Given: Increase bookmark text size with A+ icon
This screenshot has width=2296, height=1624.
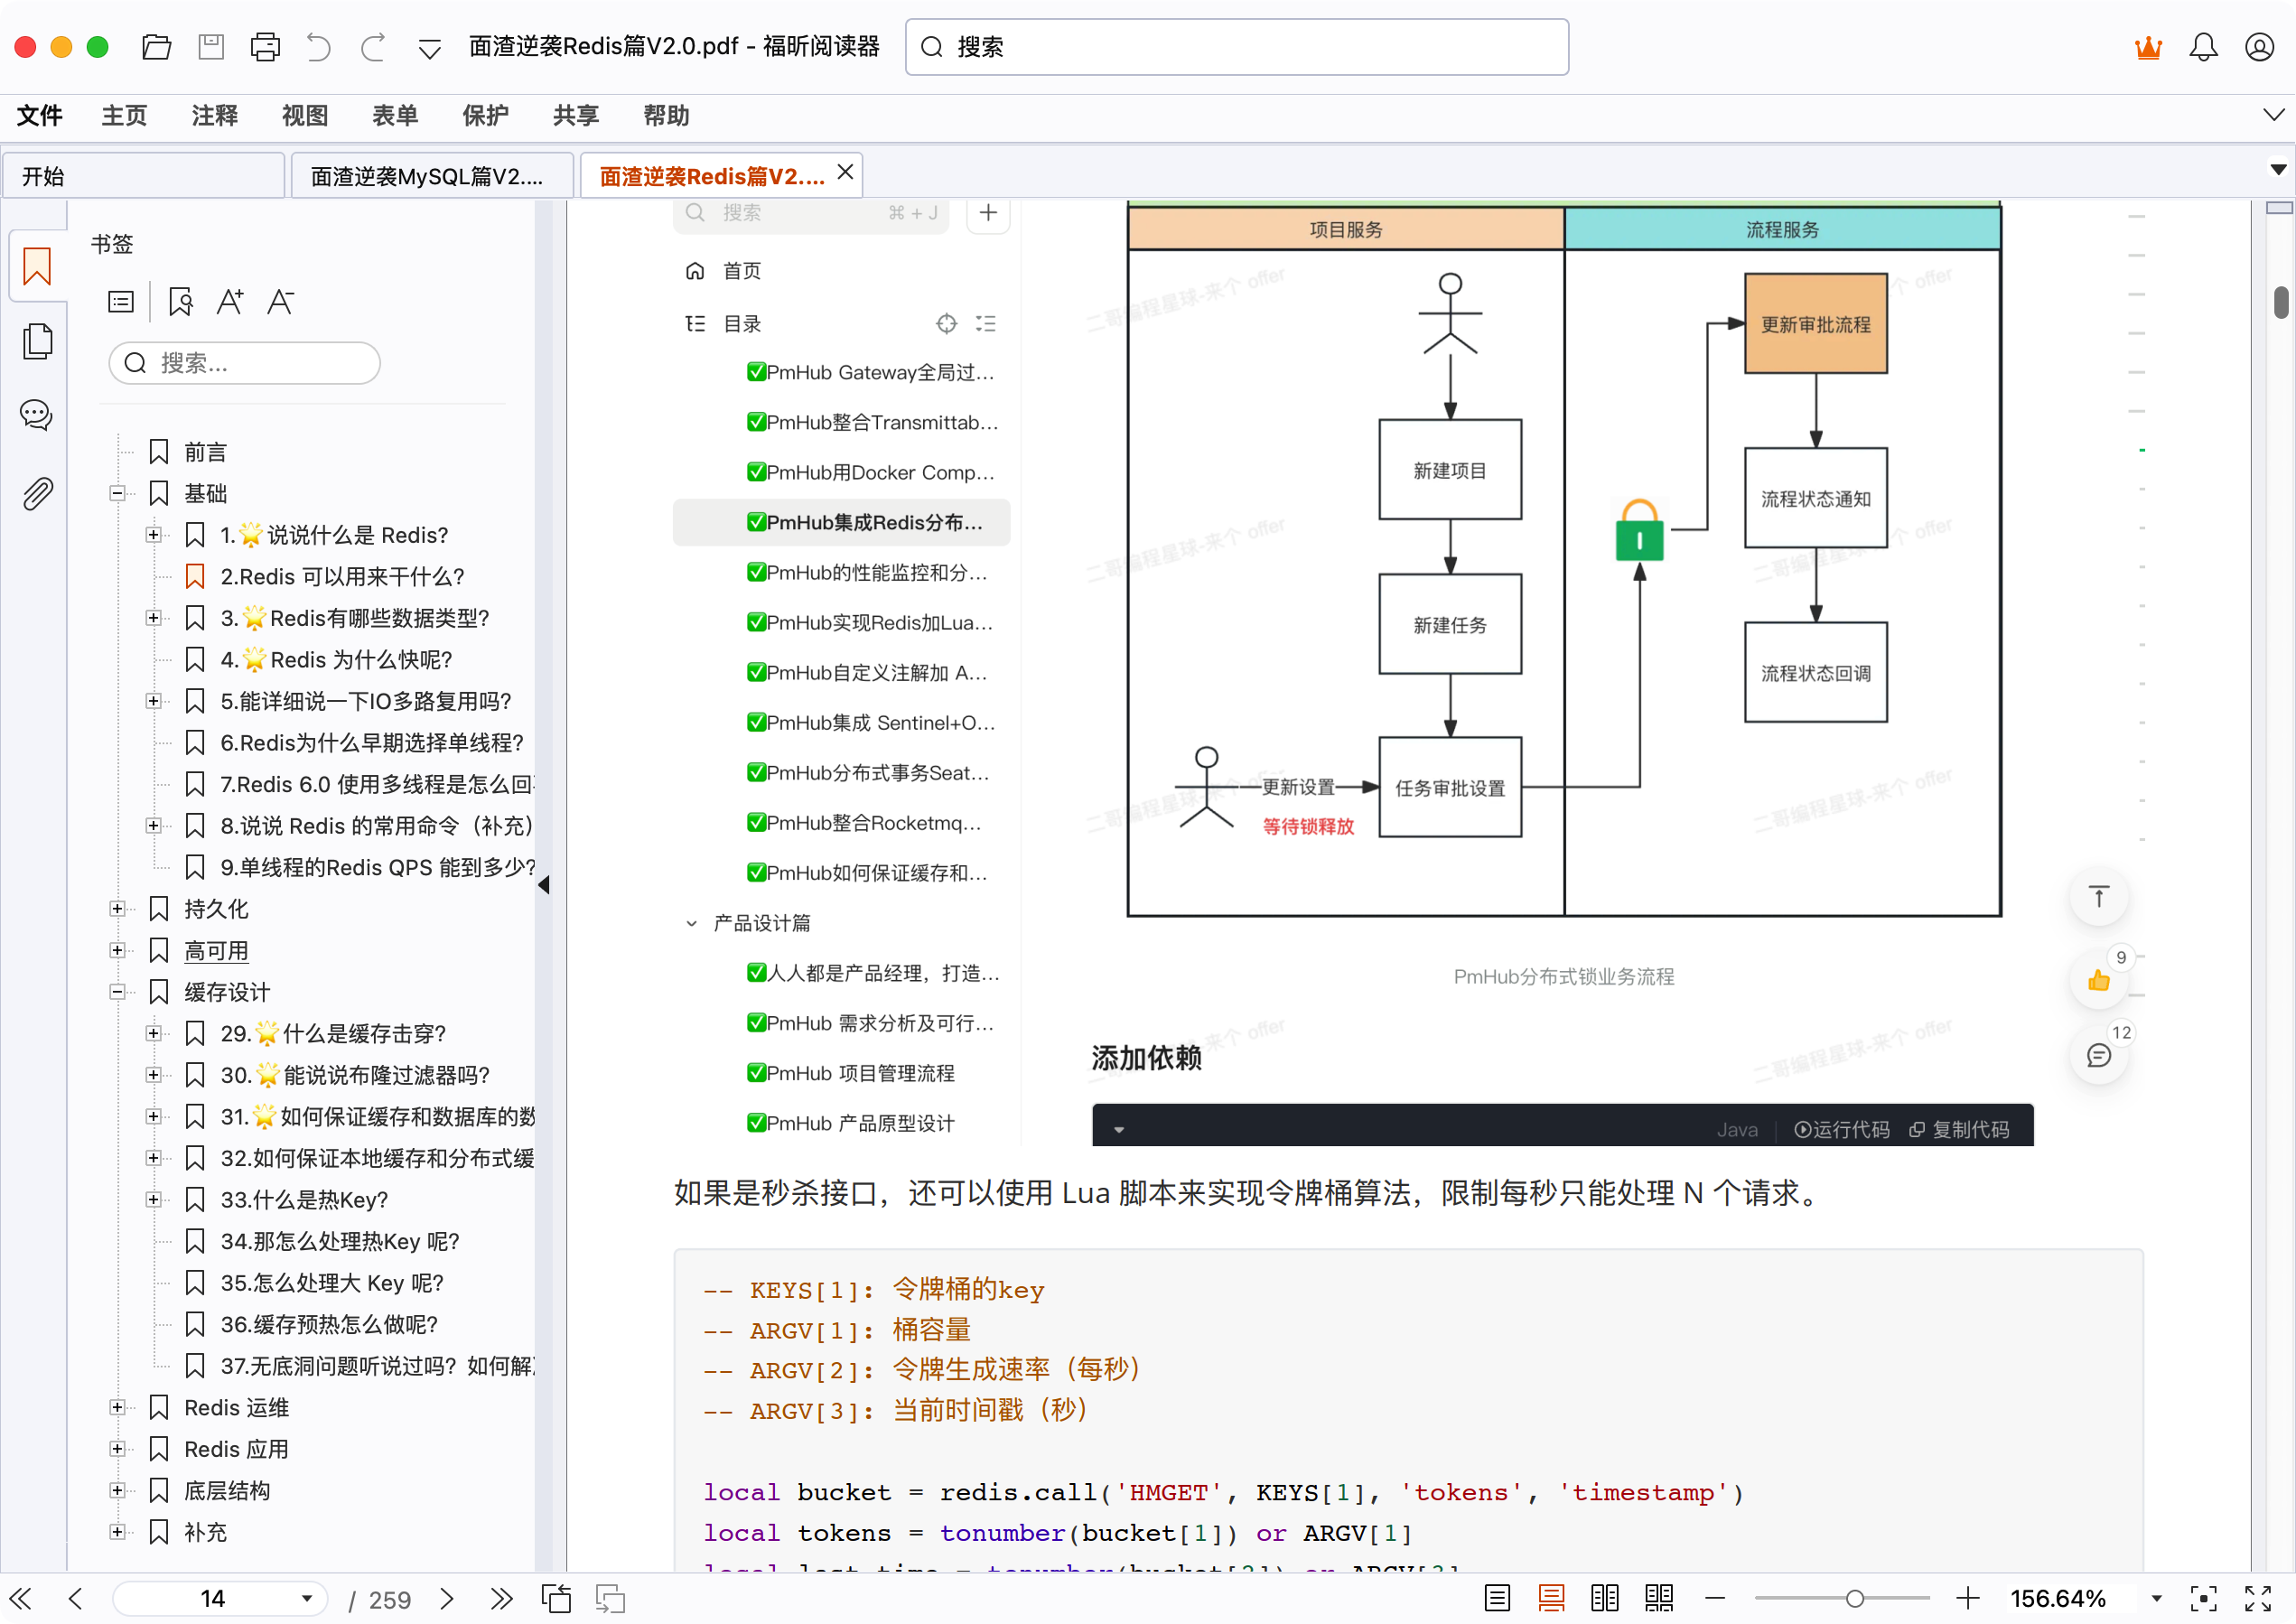Looking at the screenshot, I should pos(231,301).
